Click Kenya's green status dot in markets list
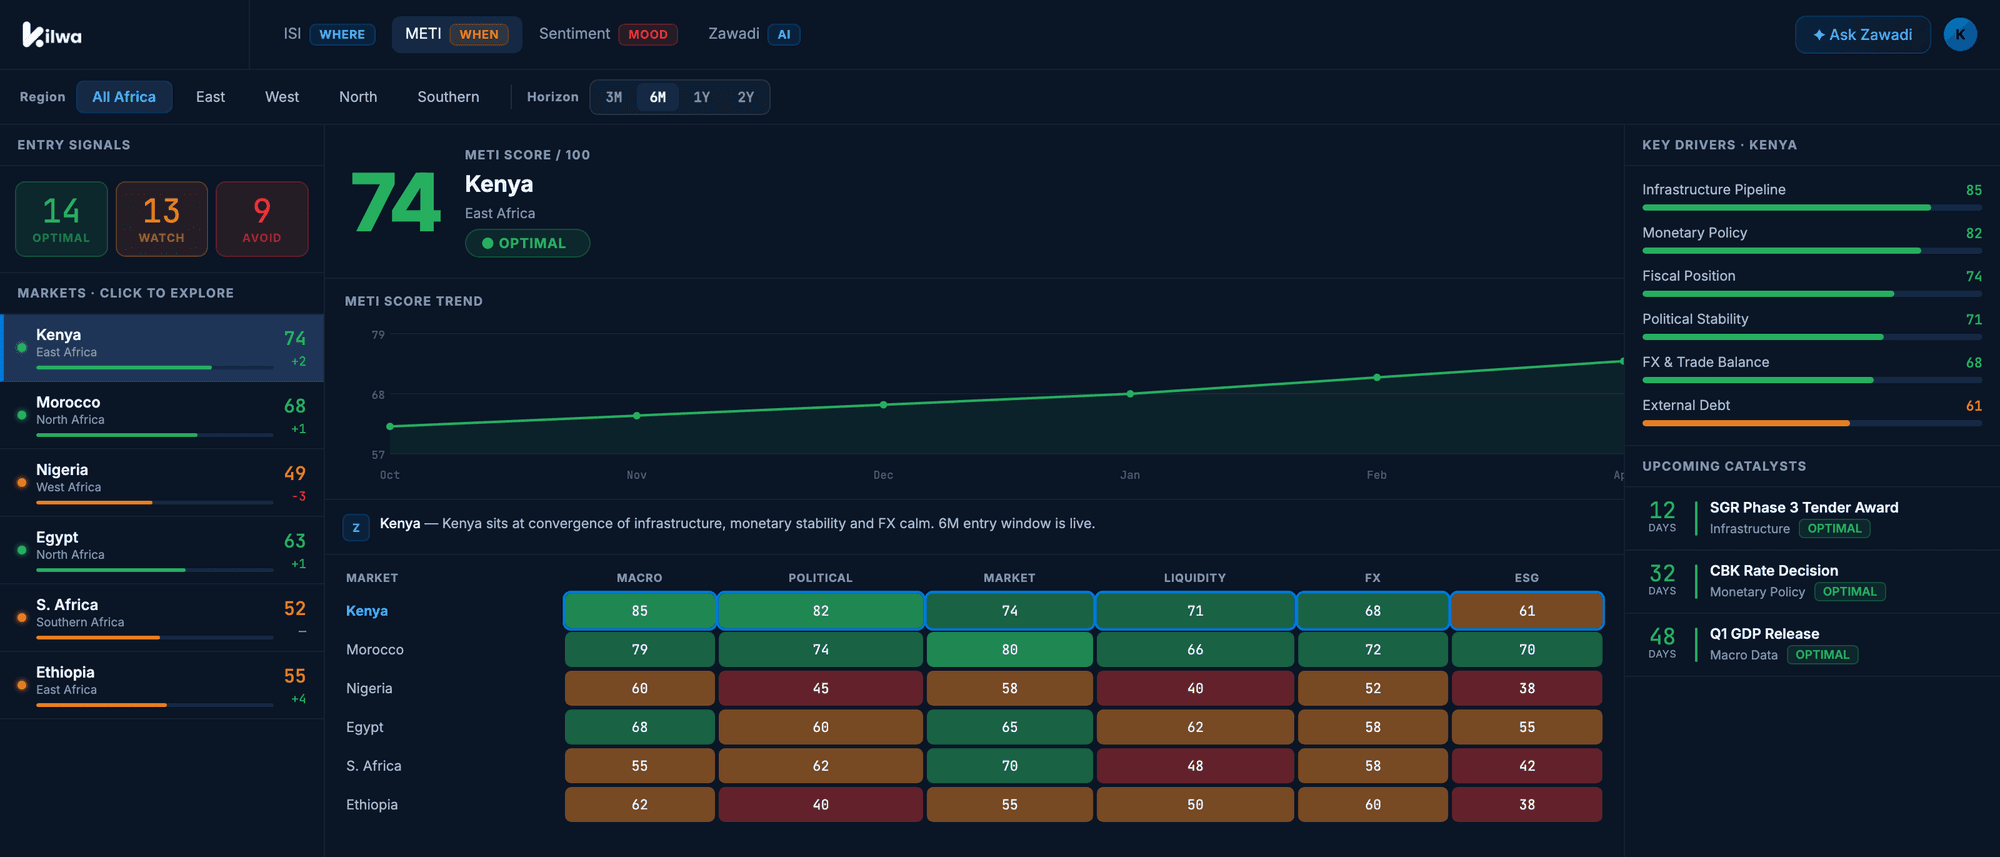Image resolution: width=2000 pixels, height=857 pixels. pos(22,348)
